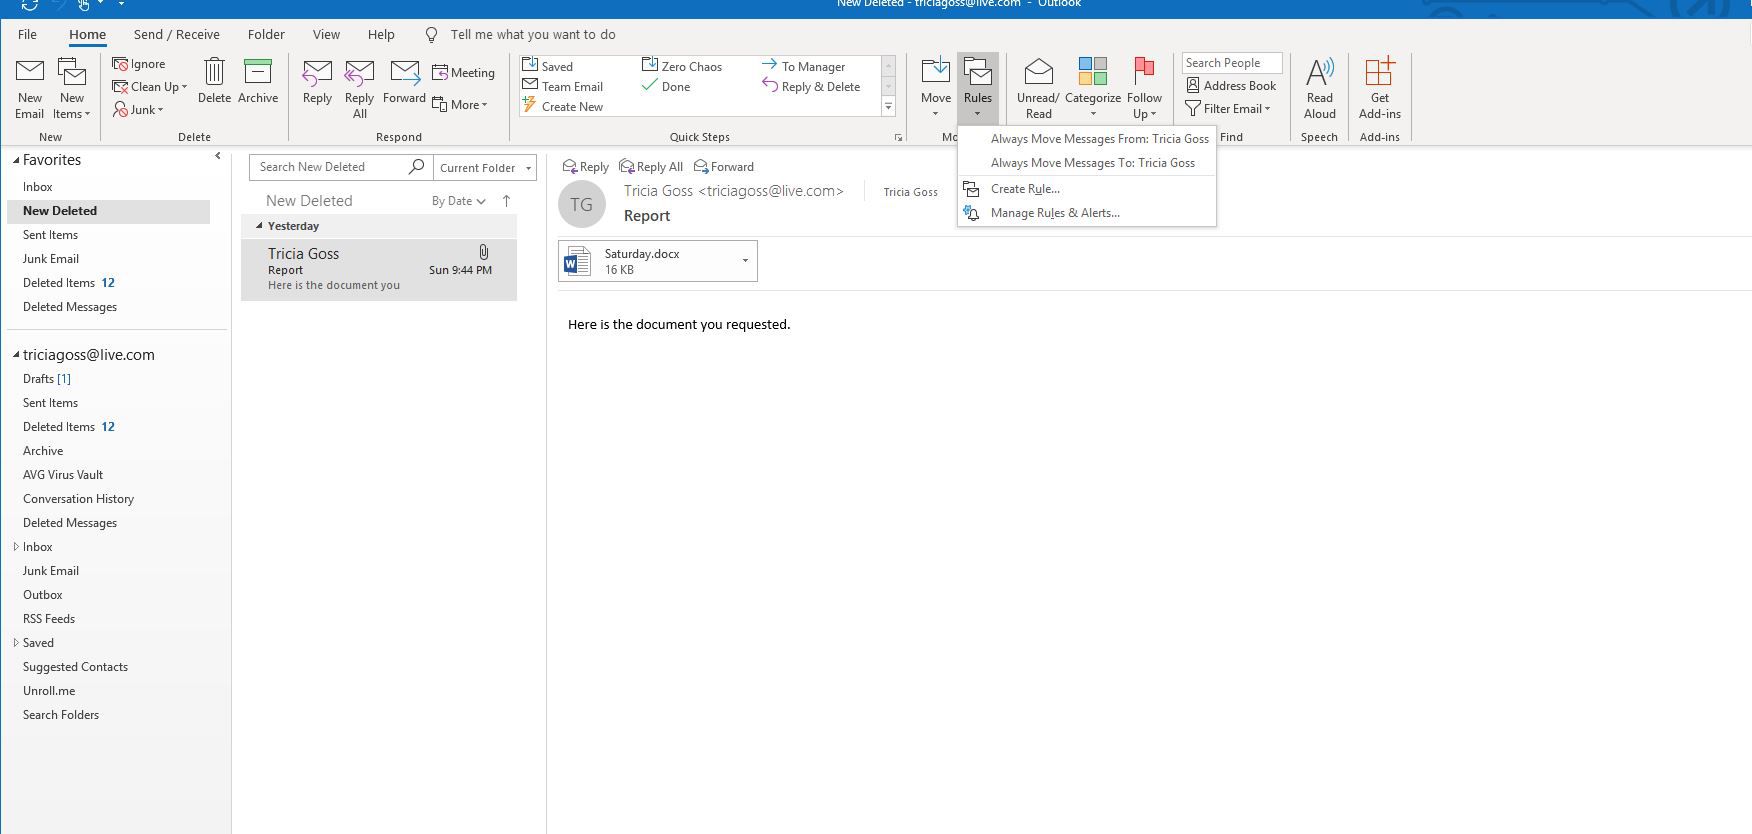Select the Team Email quick step
Image resolution: width=1752 pixels, height=834 pixels.
coord(563,87)
